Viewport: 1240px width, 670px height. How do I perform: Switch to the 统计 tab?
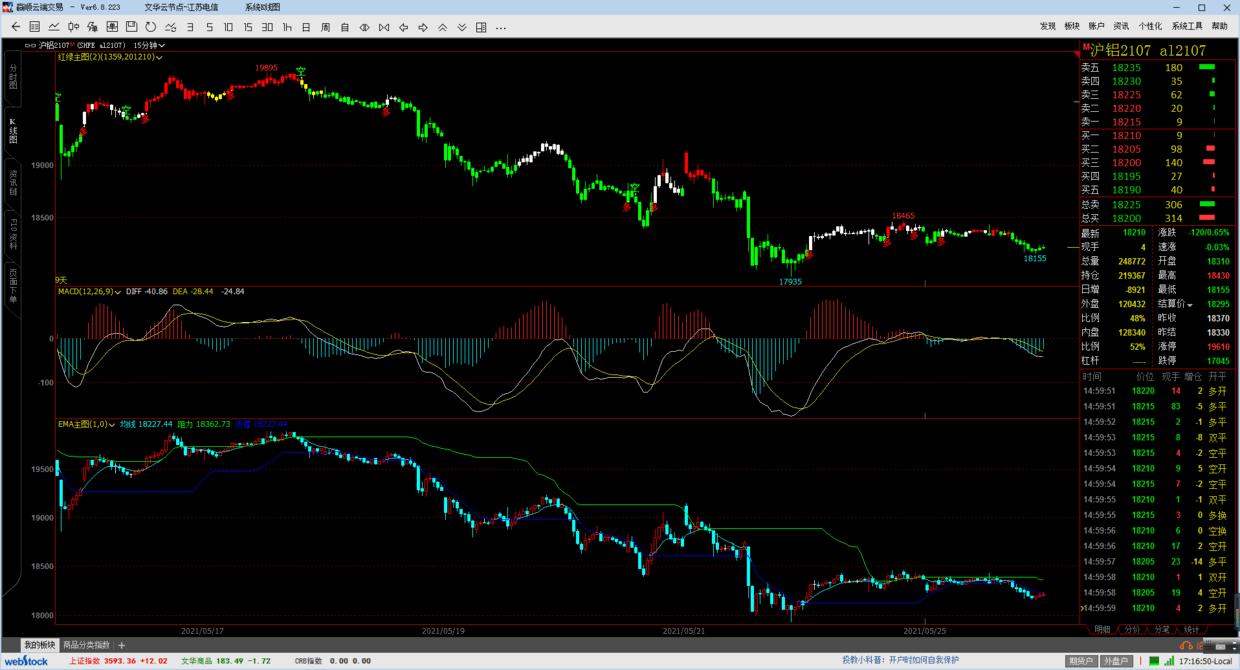(1192, 630)
